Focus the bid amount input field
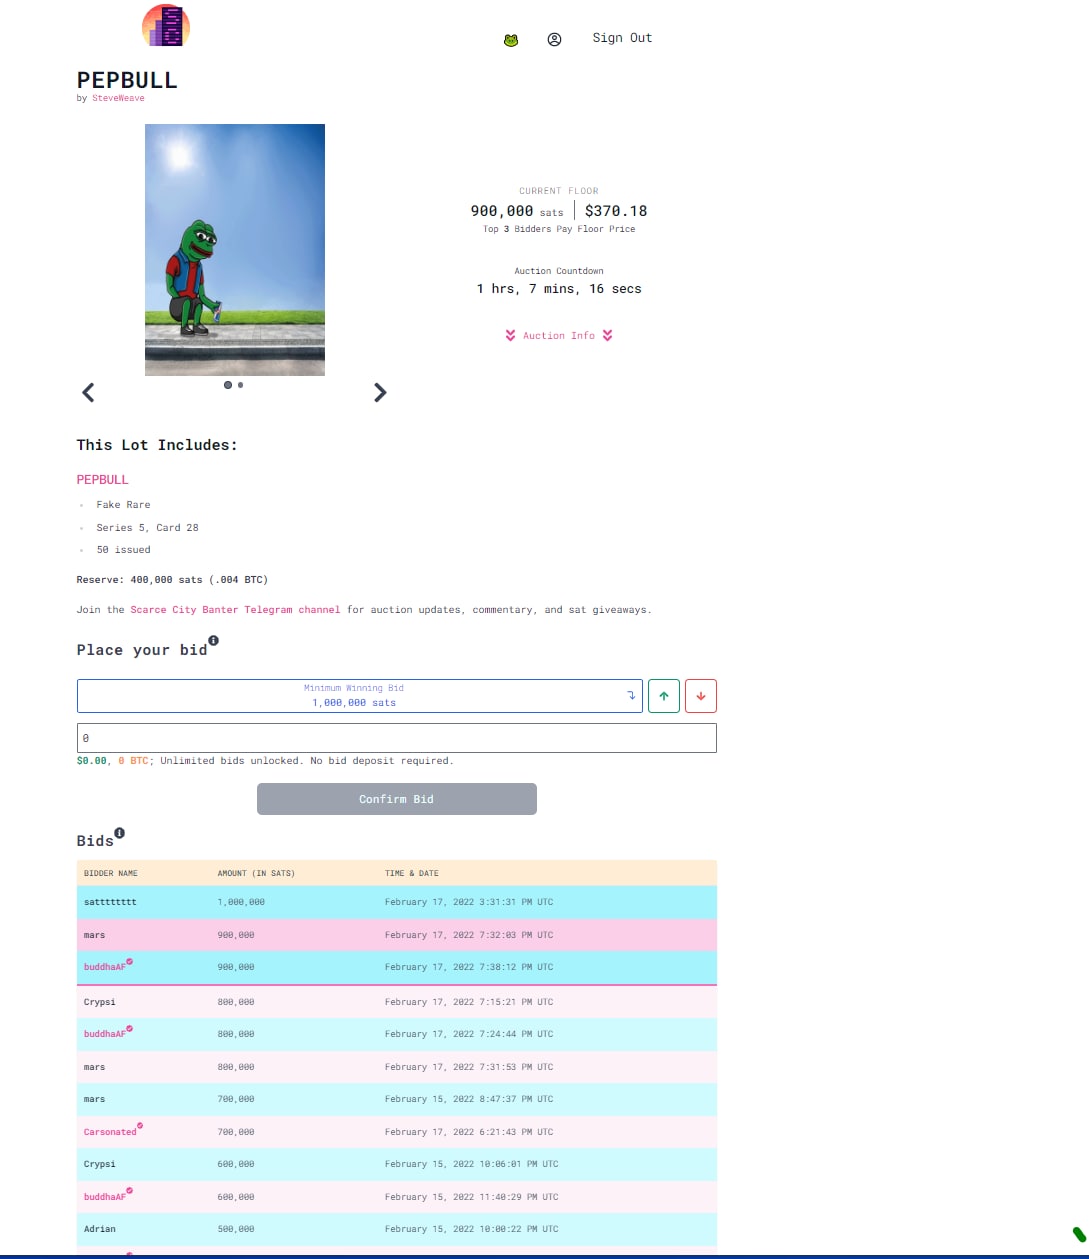This screenshot has height=1259, width=1089. coord(397,738)
